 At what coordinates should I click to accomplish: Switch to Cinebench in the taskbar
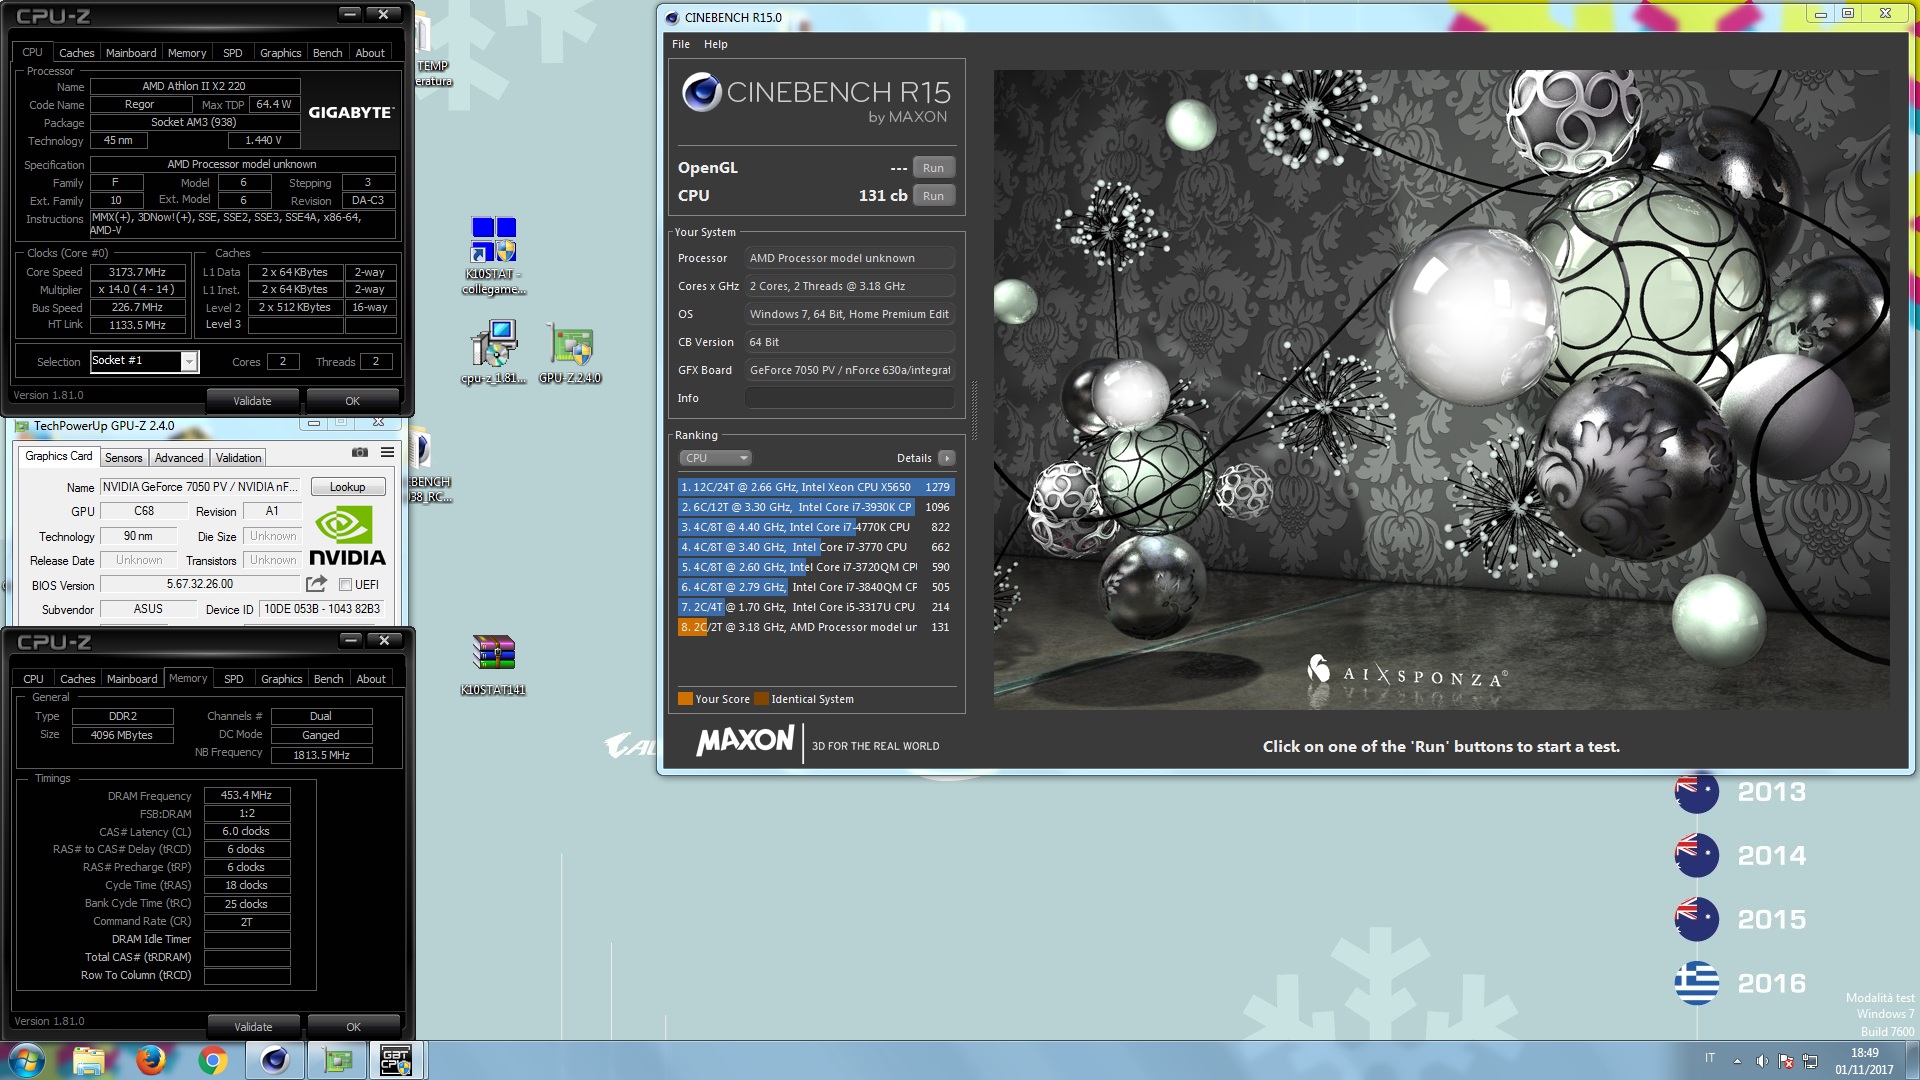[x=274, y=1060]
